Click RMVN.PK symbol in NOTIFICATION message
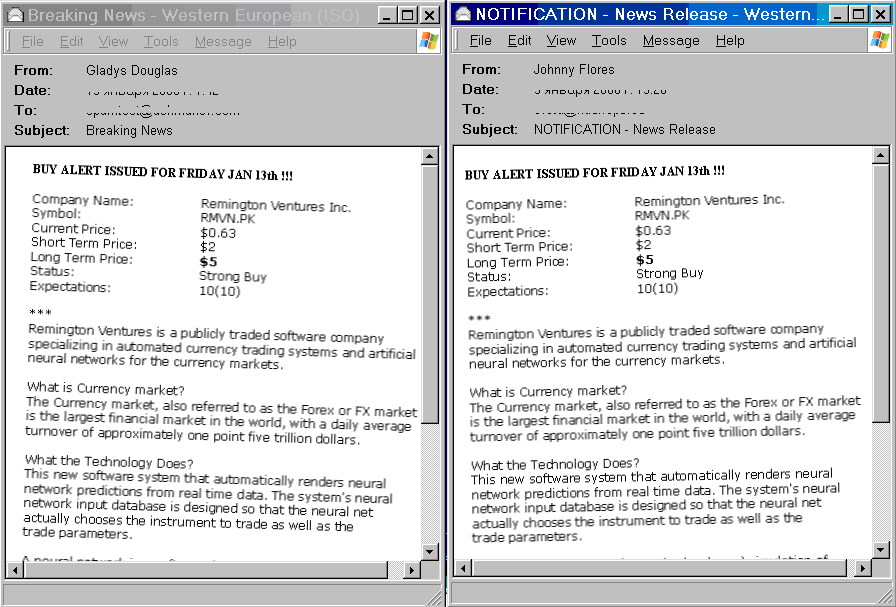Viewport: 896px width, 607px height. [662, 215]
